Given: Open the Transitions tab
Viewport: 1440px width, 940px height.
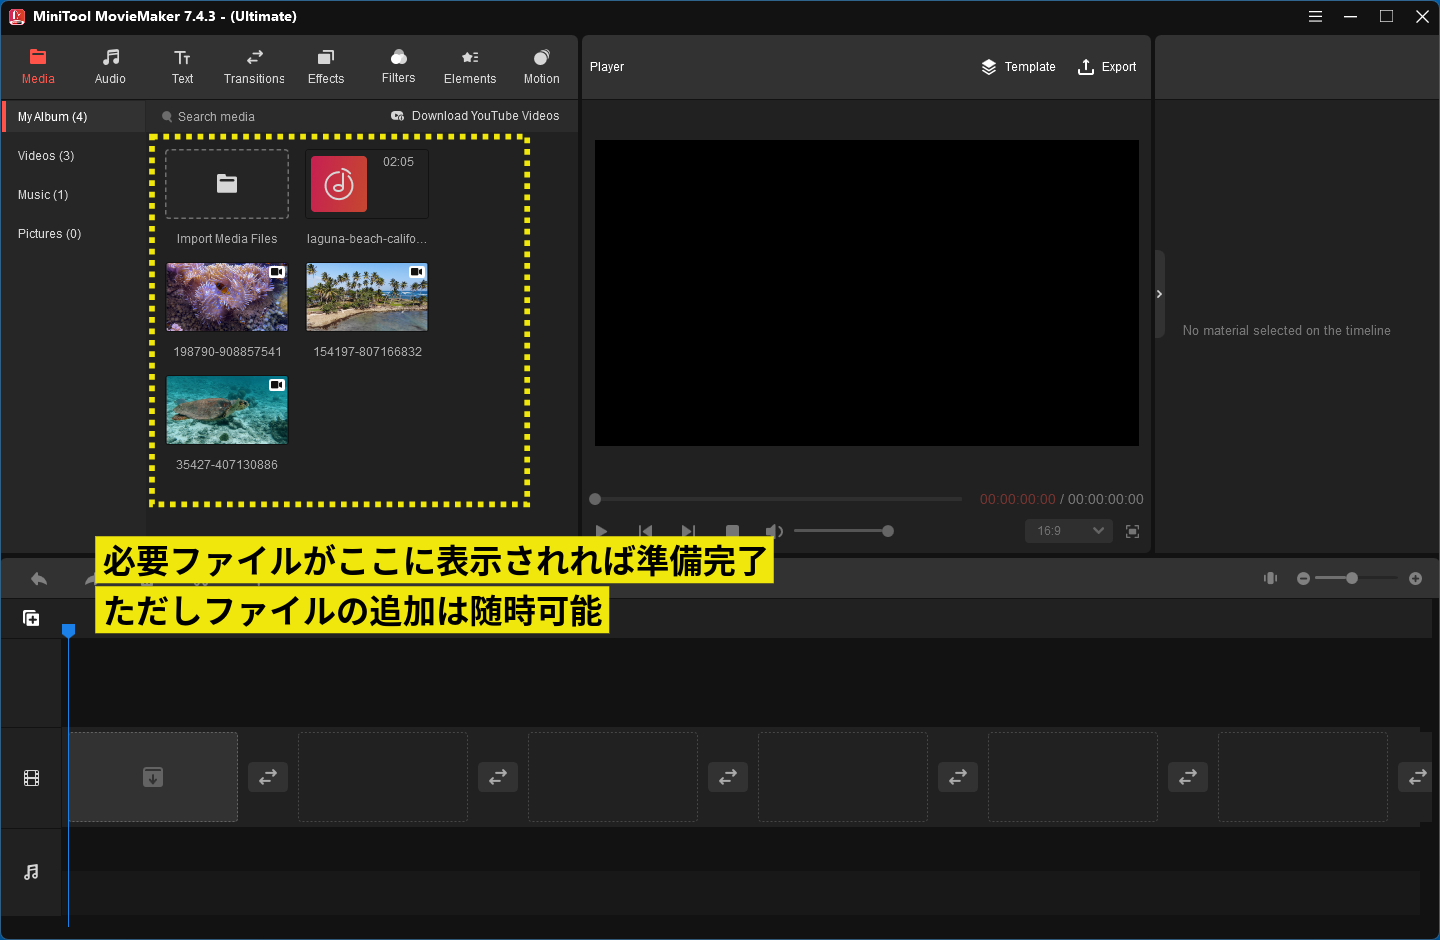Looking at the screenshot, I should point(254,66).
